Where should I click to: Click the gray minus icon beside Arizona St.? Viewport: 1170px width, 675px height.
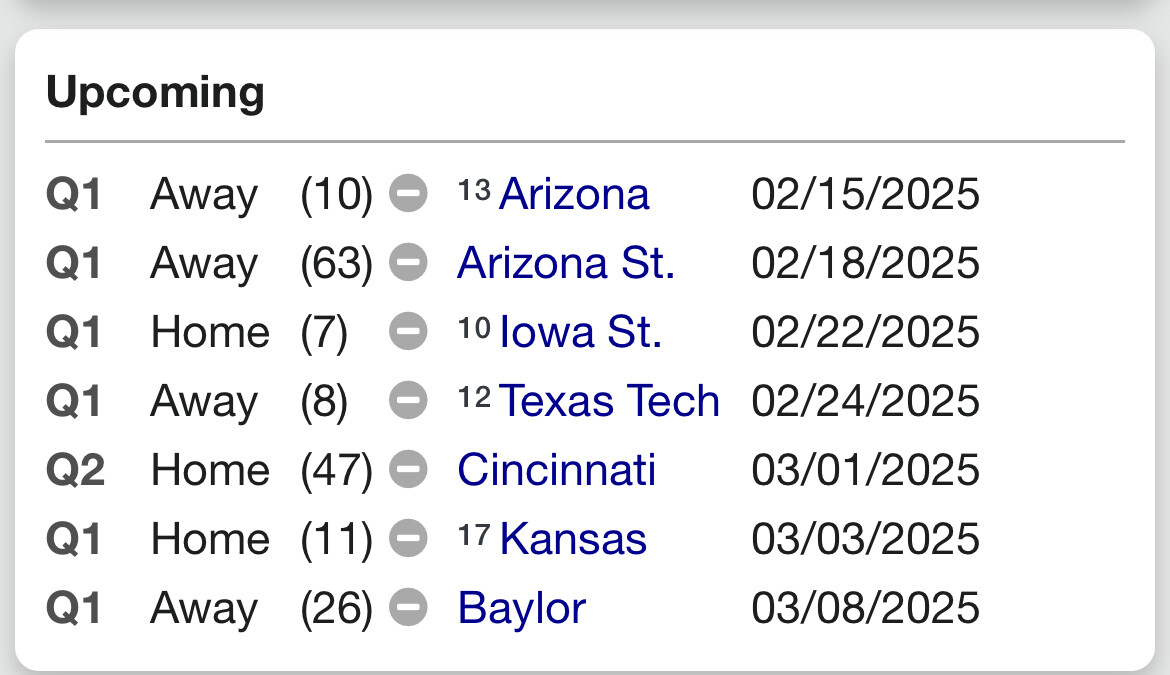[408, 263]
